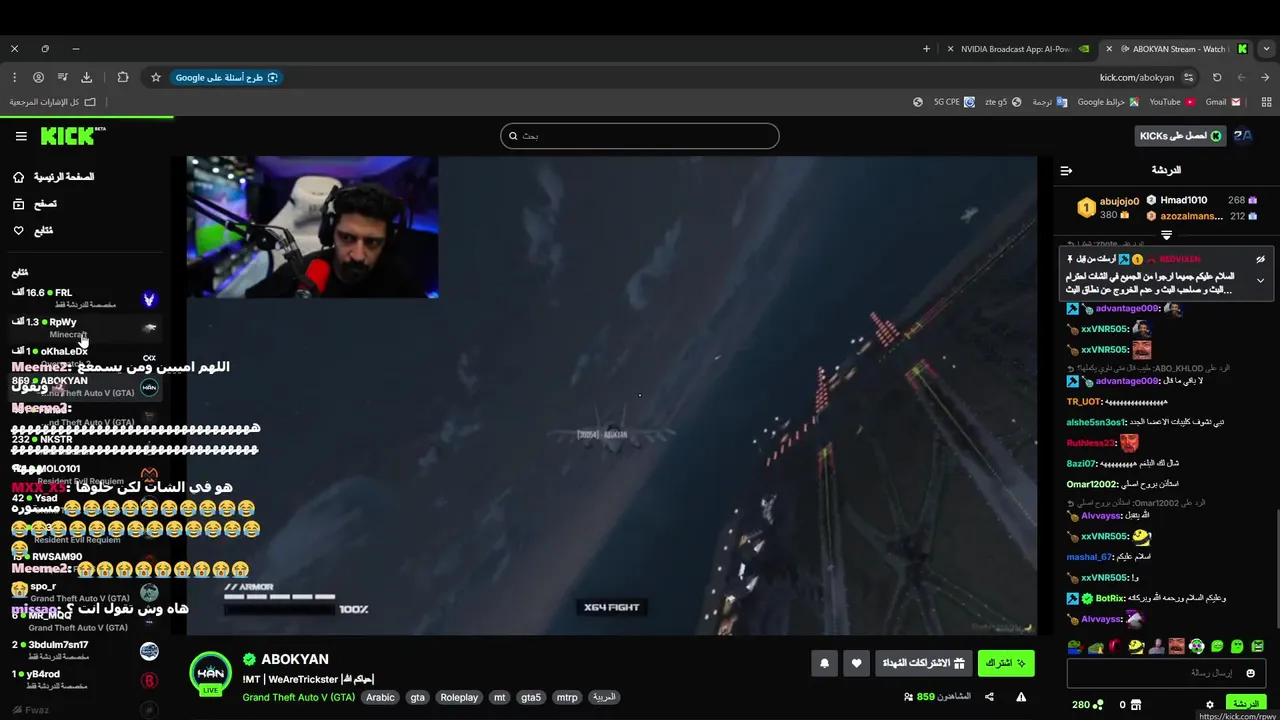Expand the gift leaderboard handle
This screenshot has height=720, width=1280.
click(x=1166, y=235)
